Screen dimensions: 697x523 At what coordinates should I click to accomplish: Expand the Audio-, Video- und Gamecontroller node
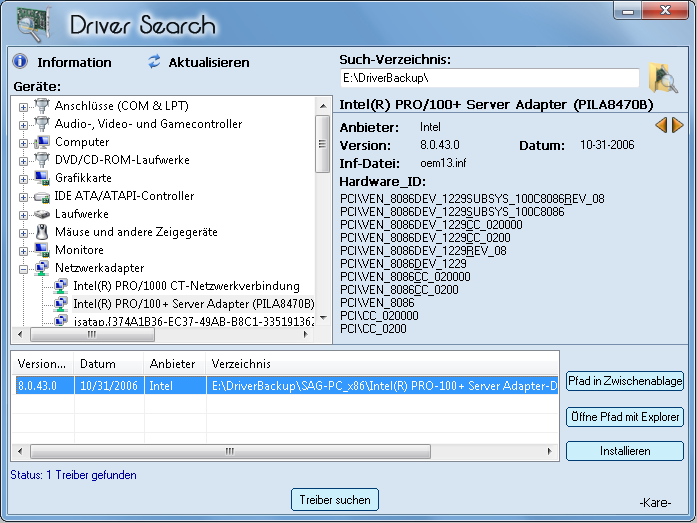click(24, 124)
